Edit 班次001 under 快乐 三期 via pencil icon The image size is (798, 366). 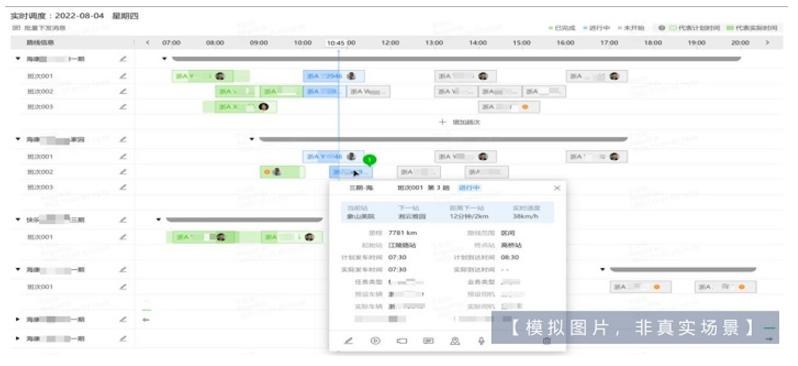pos(123,237)
